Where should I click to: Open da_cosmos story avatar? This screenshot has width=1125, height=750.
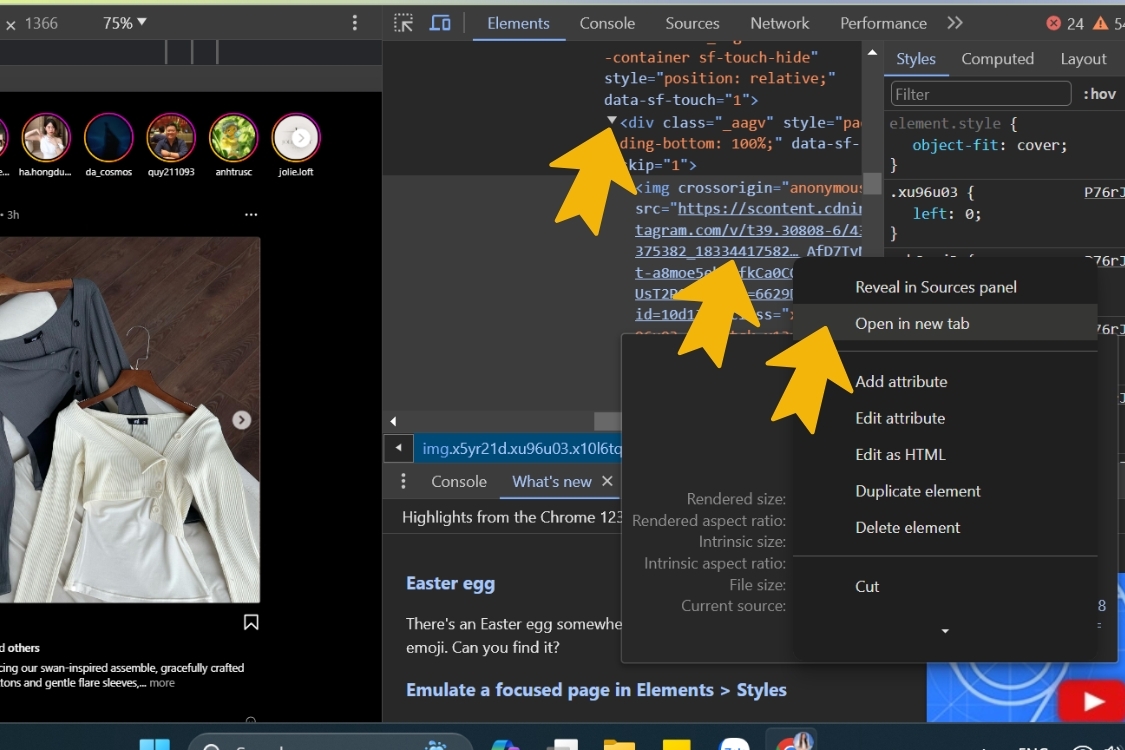(x=108, y=137)
